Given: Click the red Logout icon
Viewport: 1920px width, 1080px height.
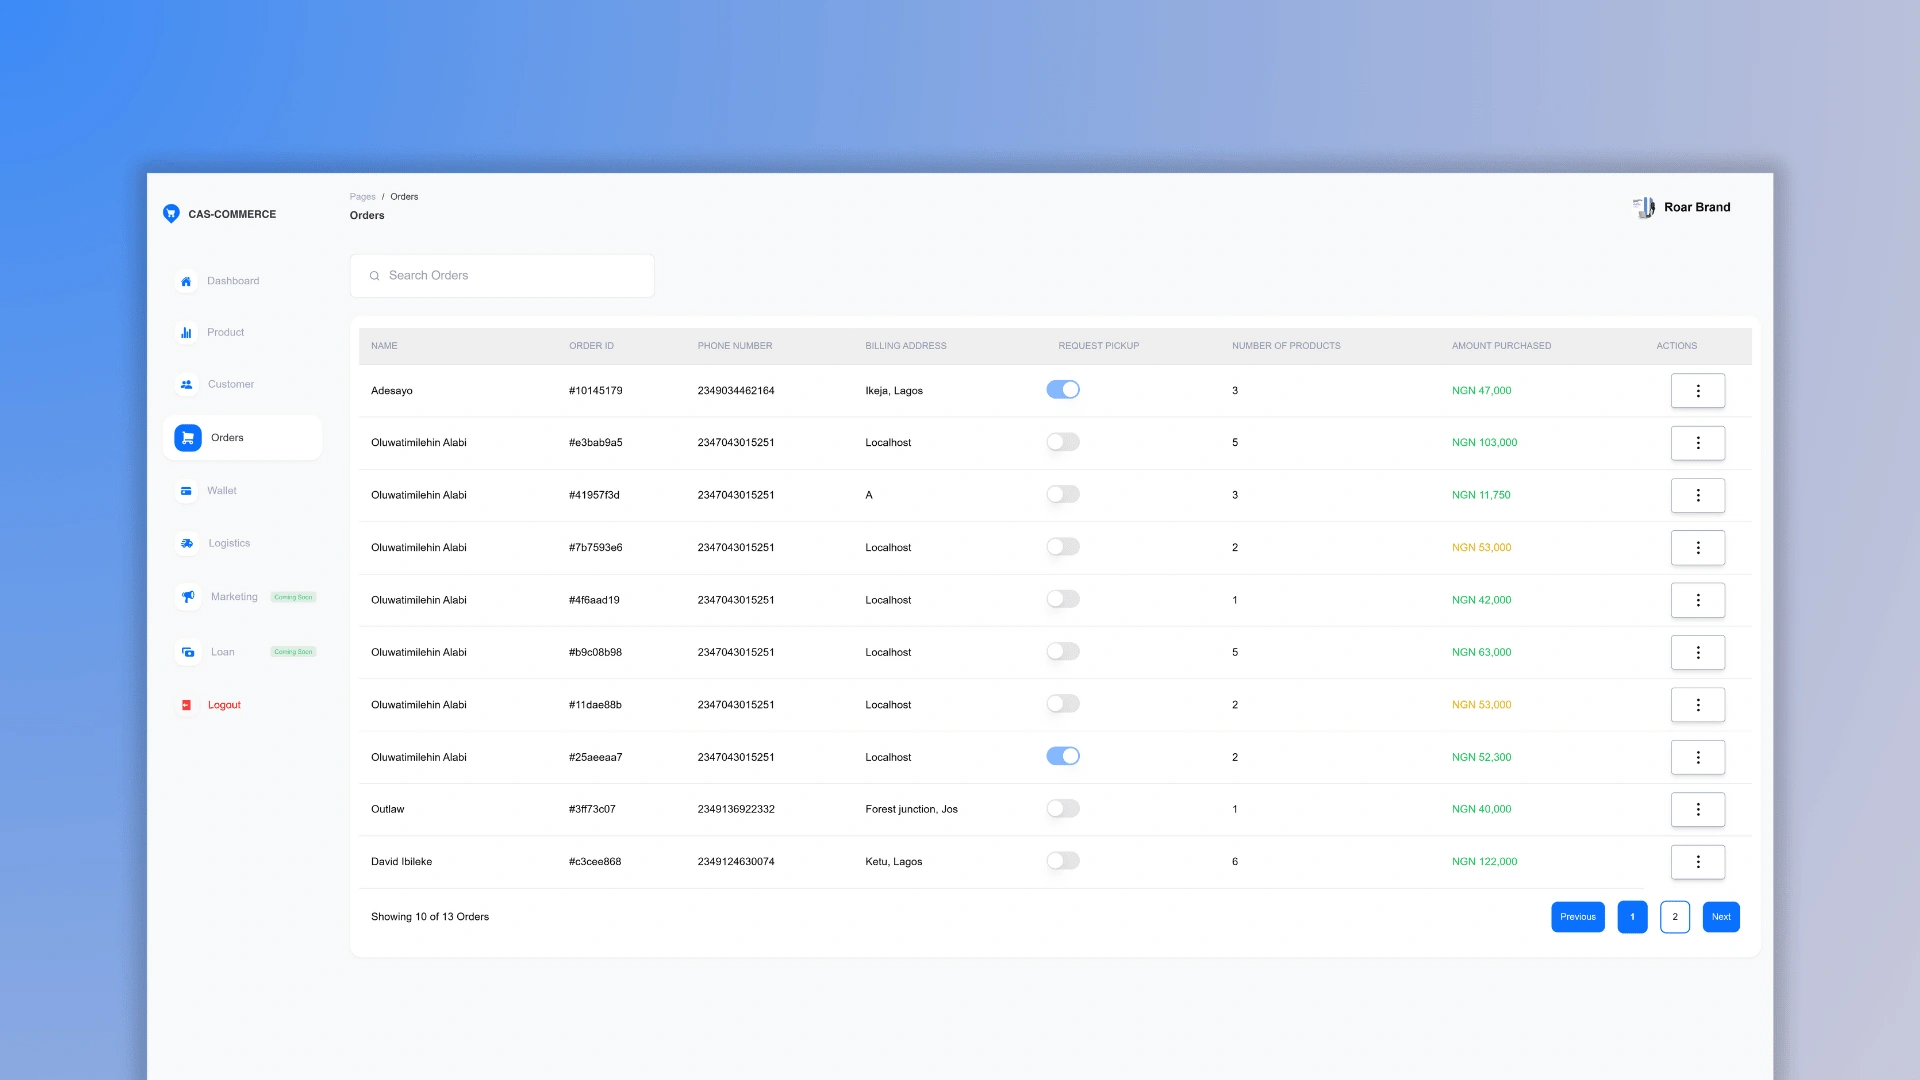Looking at the screenshot, I should (x=186, y=705).
